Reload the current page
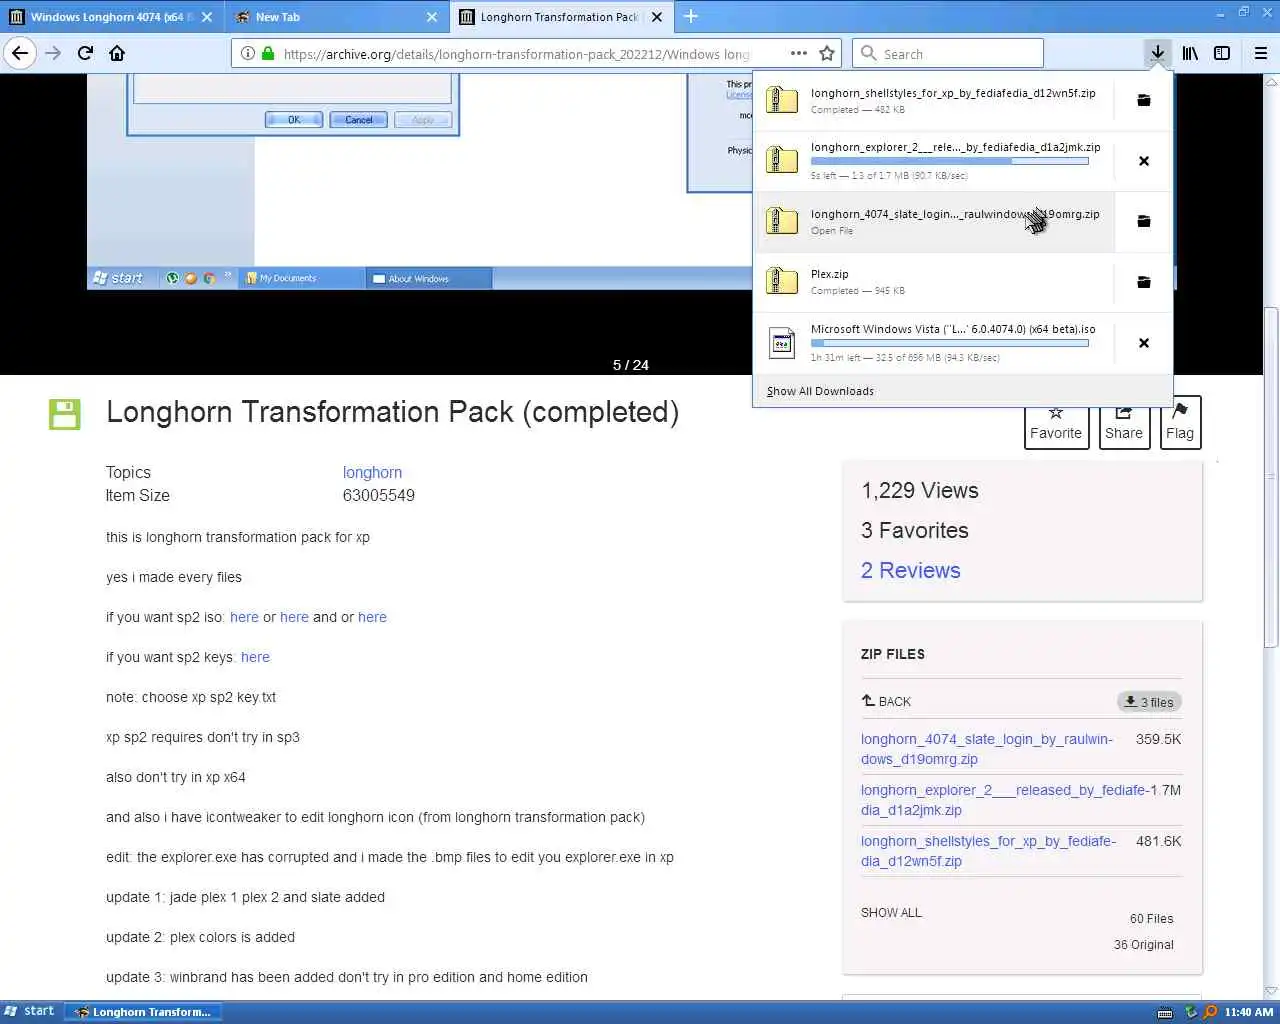Viewport: 1280px width, 1024px height. [x=85, y=53]
